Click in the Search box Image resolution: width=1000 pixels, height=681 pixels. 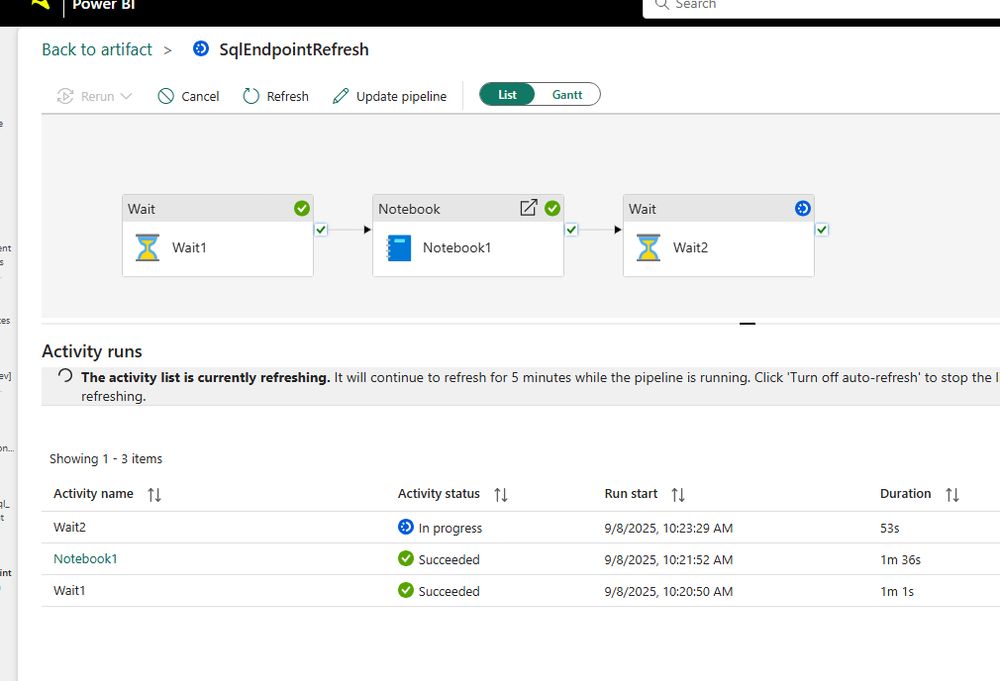(823, 5)
